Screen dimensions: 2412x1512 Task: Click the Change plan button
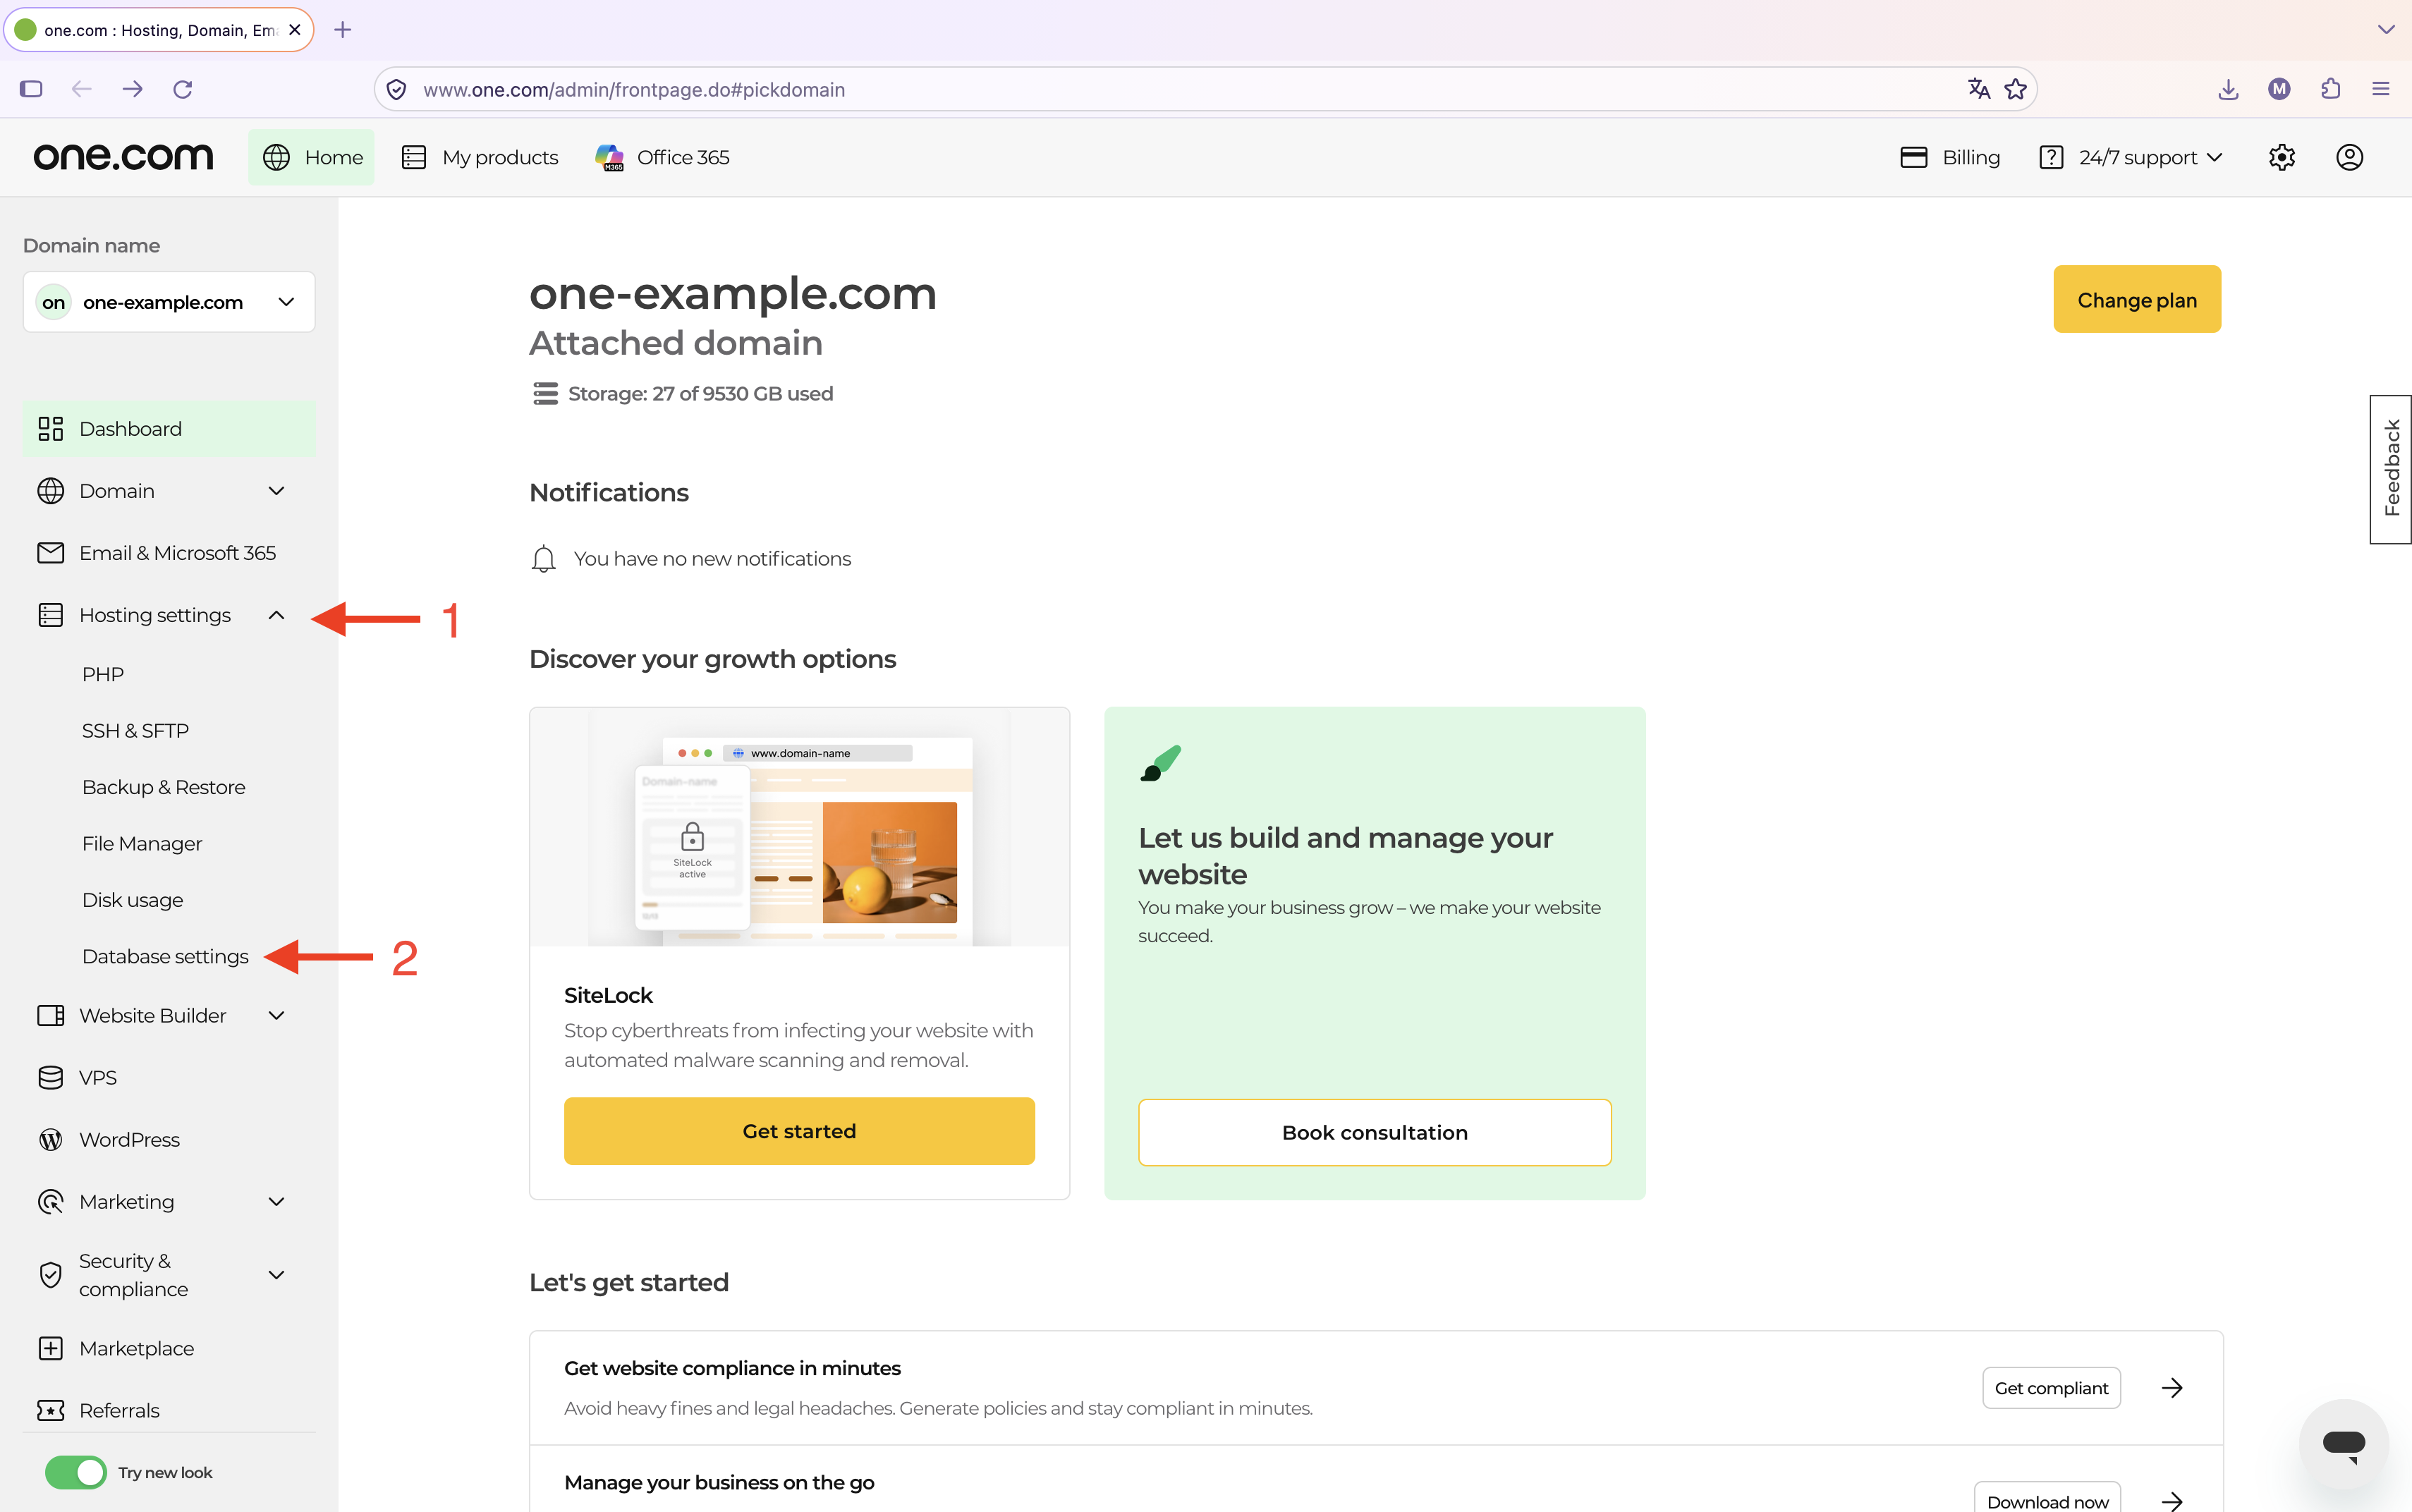point(2137,299)
